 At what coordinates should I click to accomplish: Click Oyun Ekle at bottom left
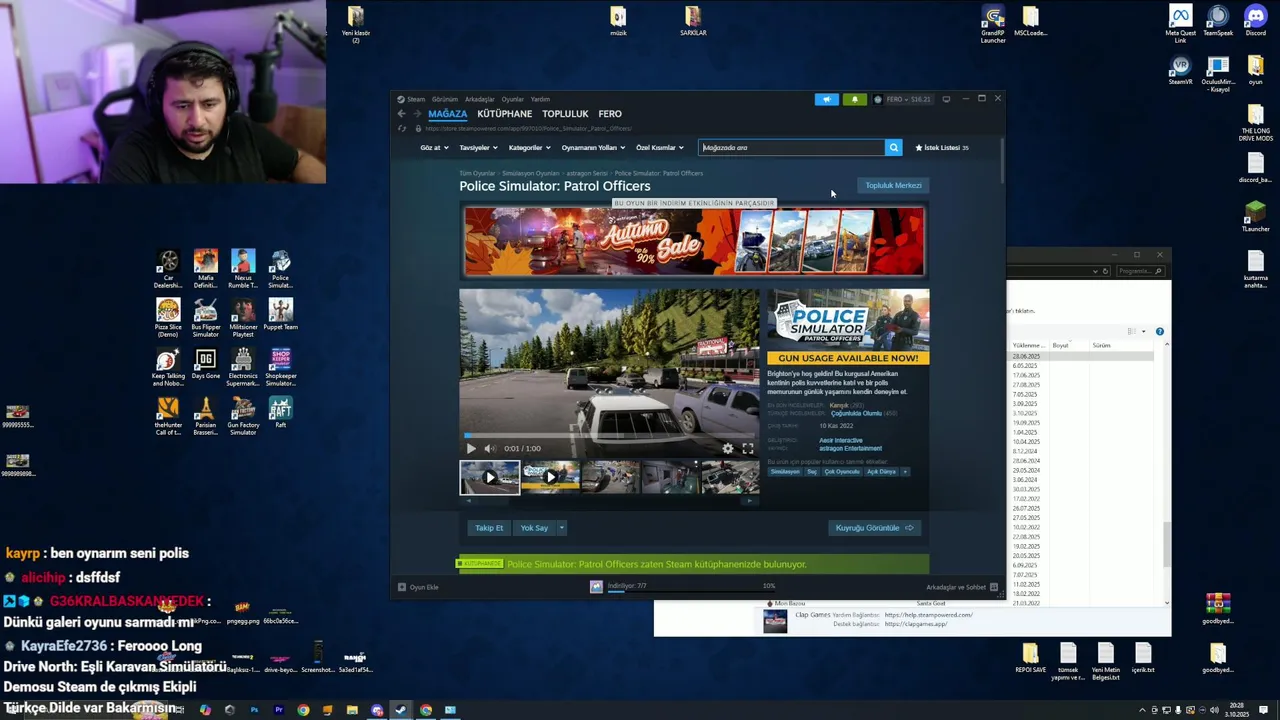click(x=418, y=587)
